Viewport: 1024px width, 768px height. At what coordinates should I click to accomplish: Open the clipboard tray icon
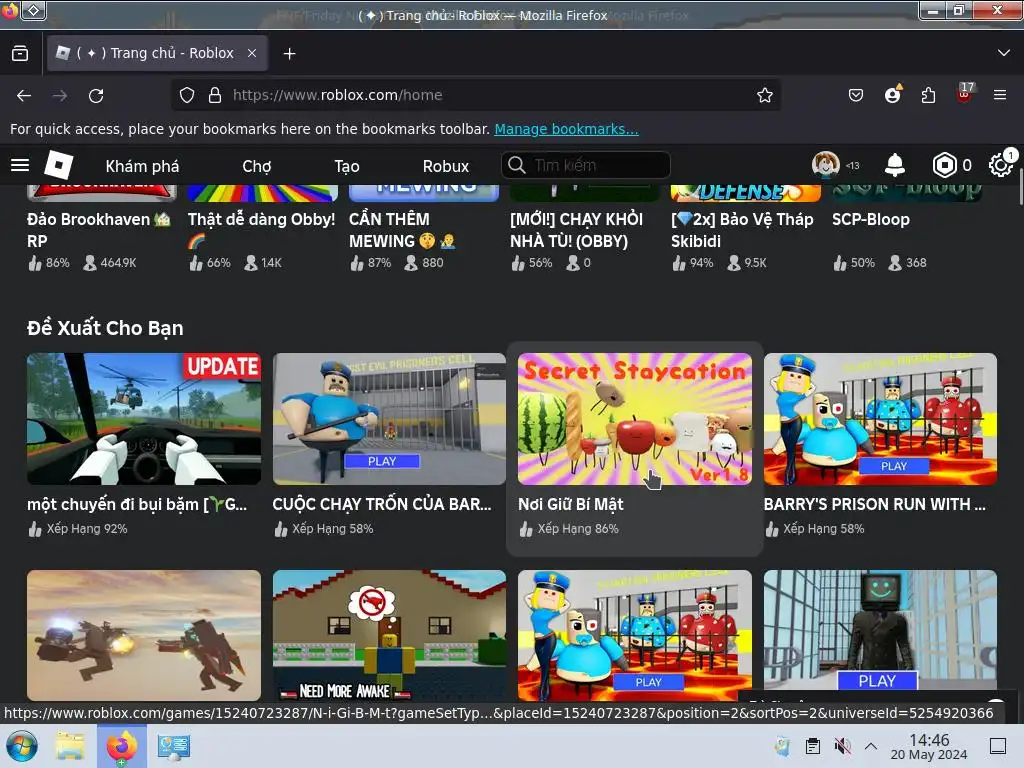[x=812, y=746]
